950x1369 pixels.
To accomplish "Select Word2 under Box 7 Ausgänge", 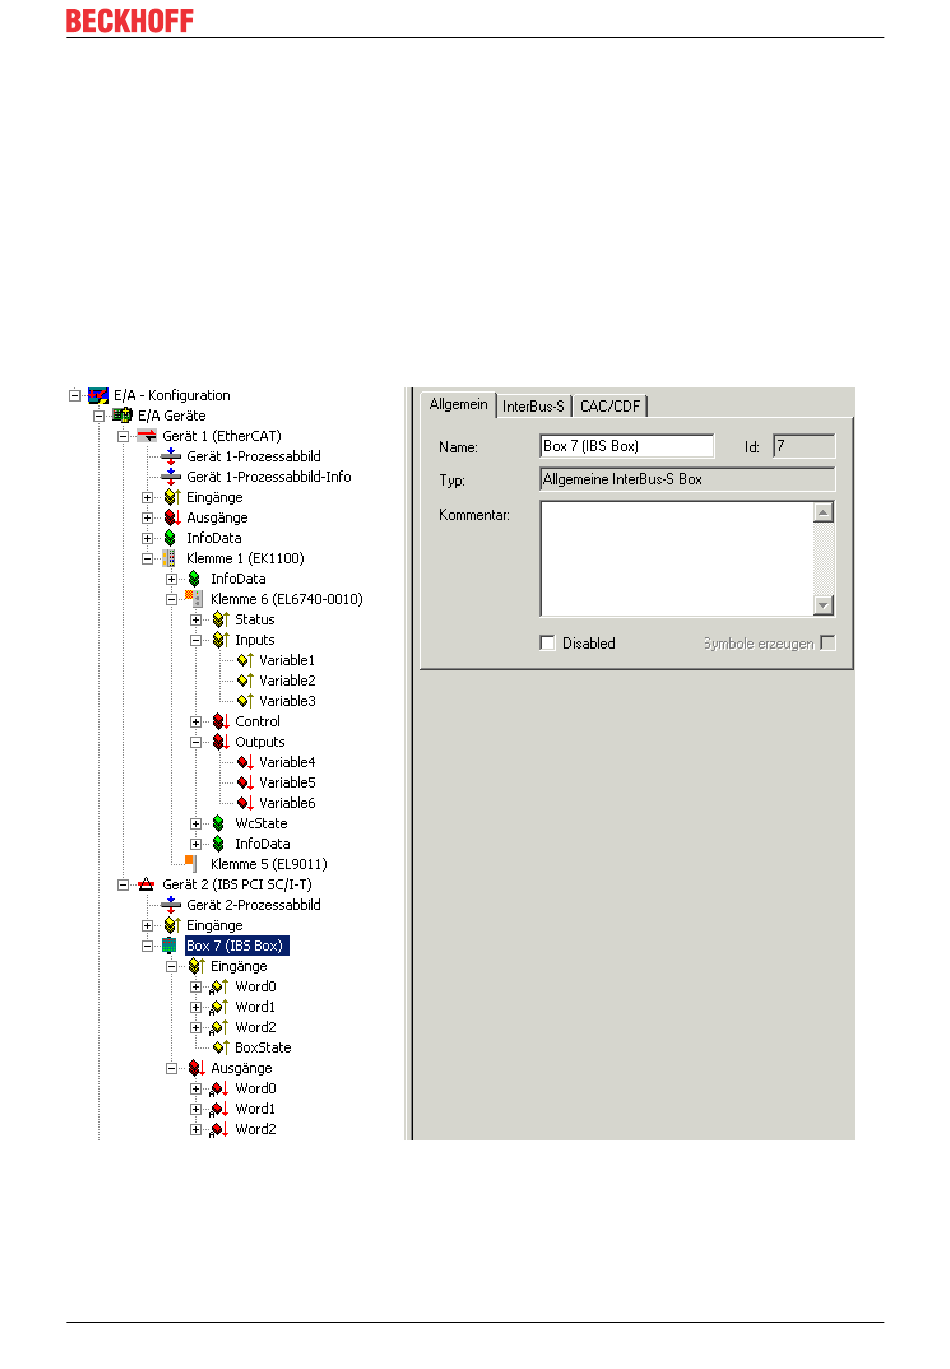I will (256, 1129).
